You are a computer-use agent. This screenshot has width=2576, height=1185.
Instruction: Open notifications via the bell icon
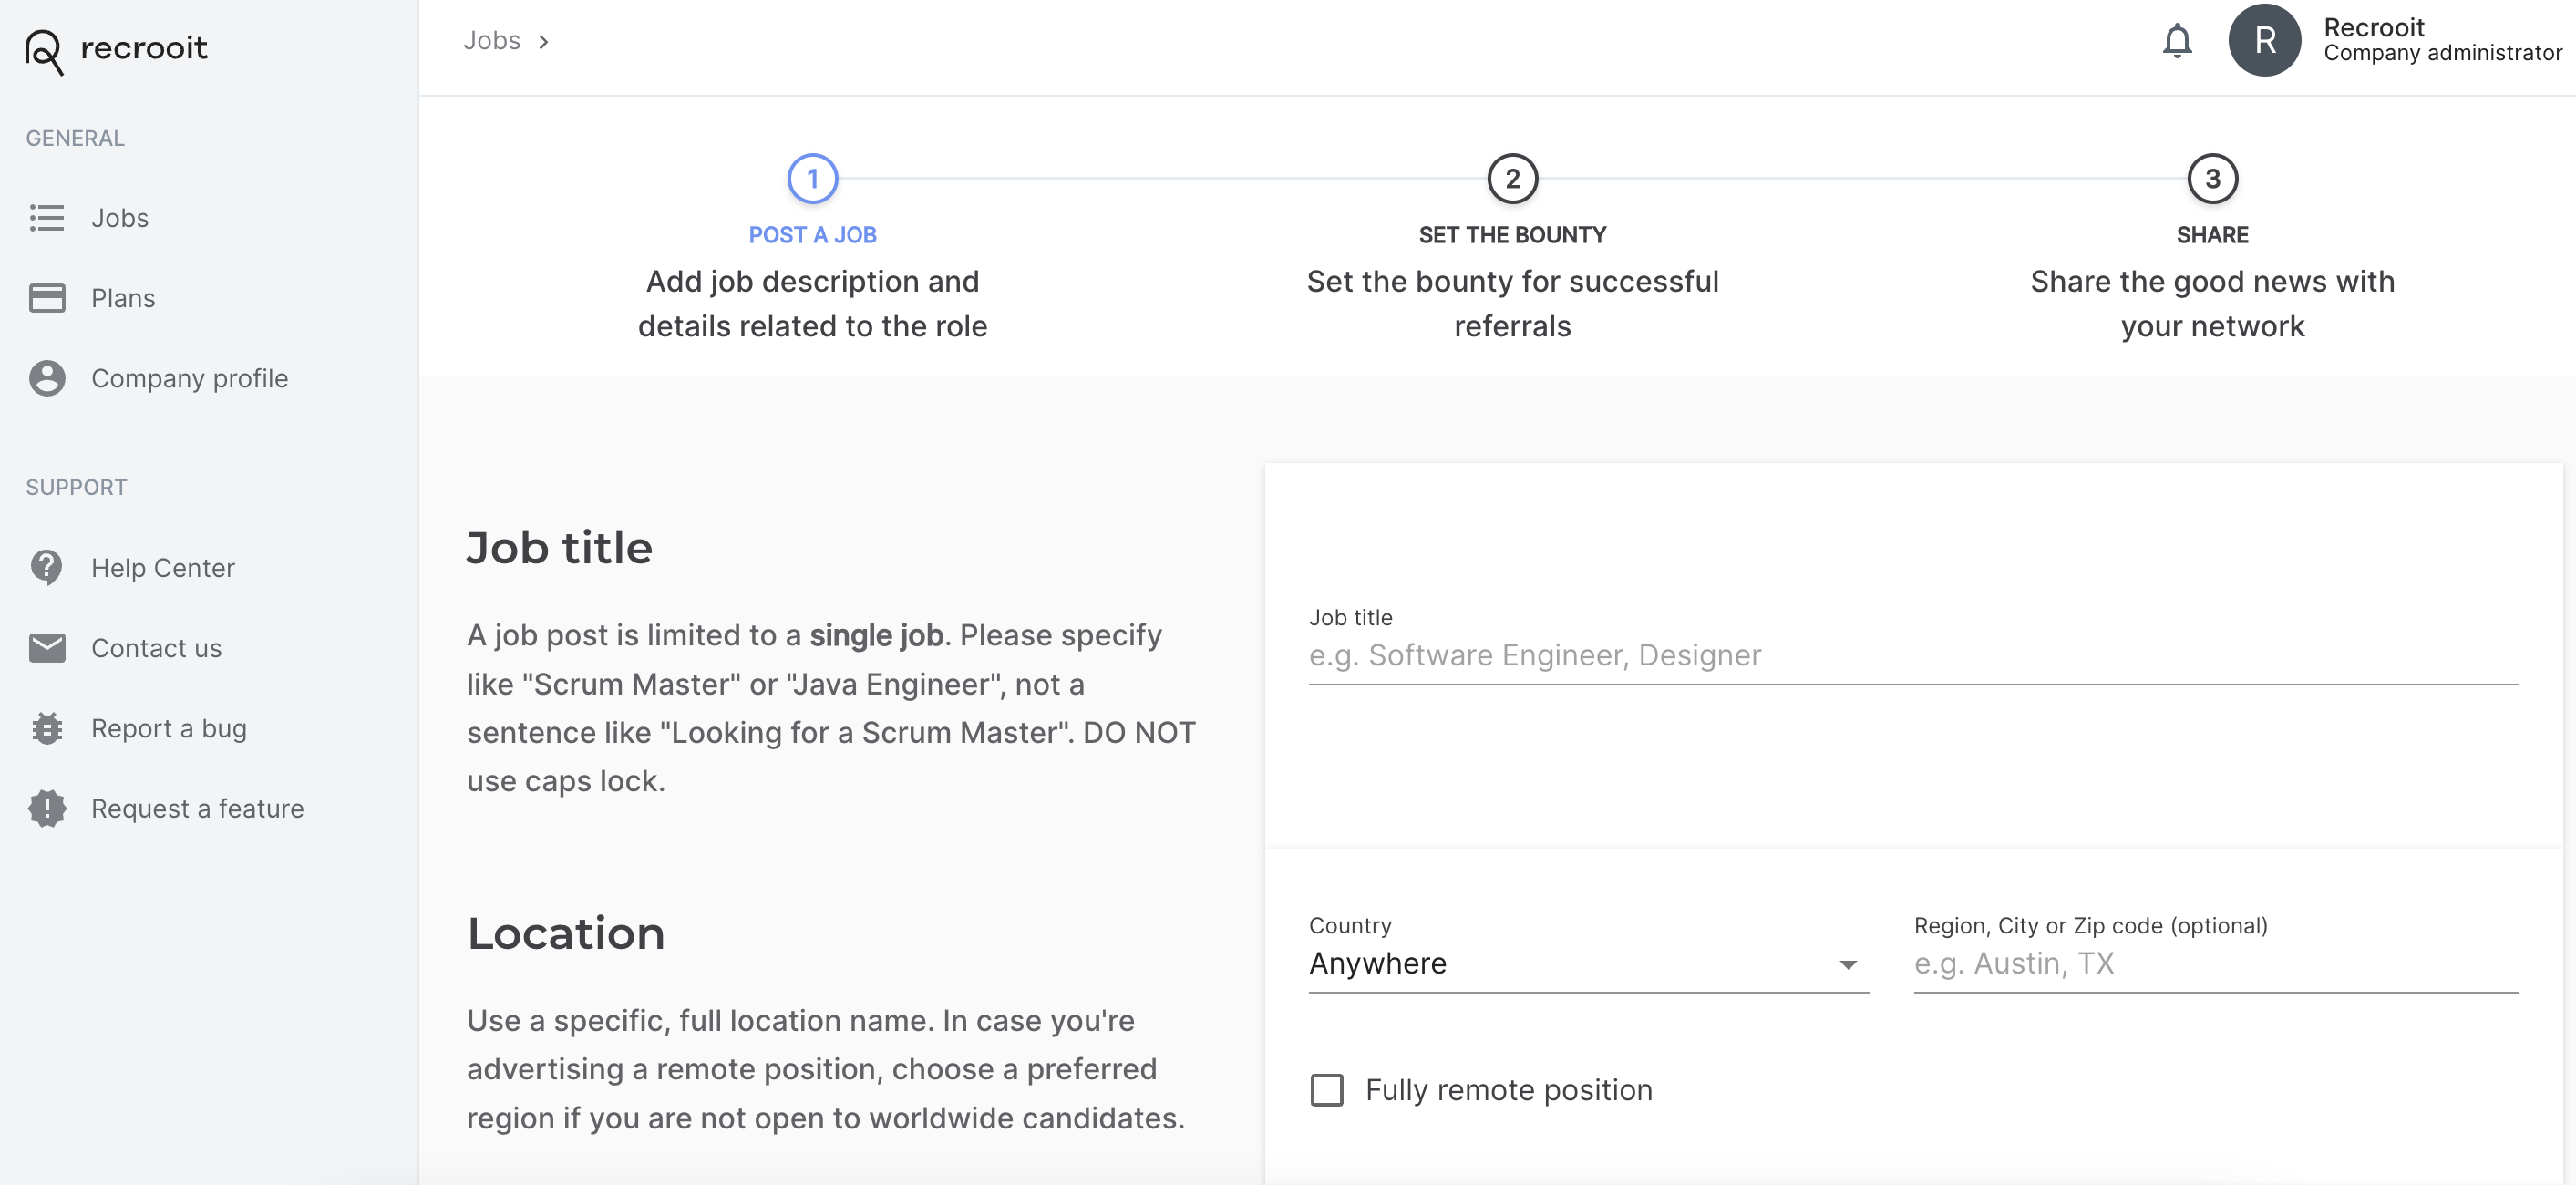(2178, 40)
